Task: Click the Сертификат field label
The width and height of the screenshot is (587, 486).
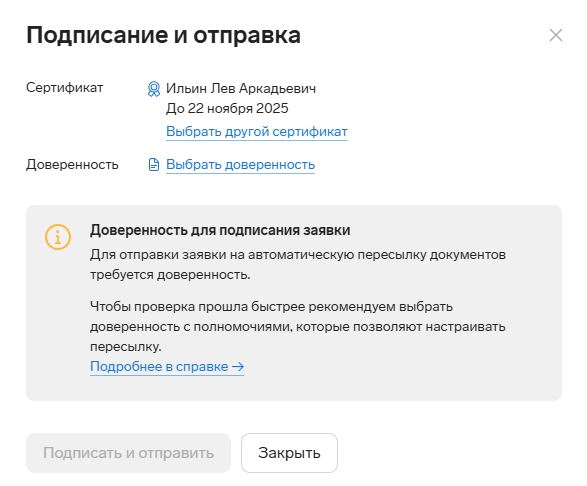Action: coord(64,88)
